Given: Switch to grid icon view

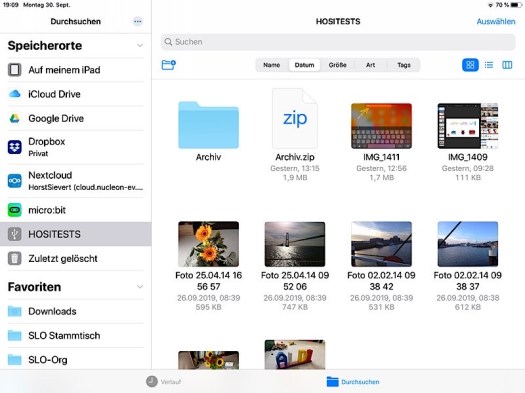Looking at the screenshot, I should (470, 65).
